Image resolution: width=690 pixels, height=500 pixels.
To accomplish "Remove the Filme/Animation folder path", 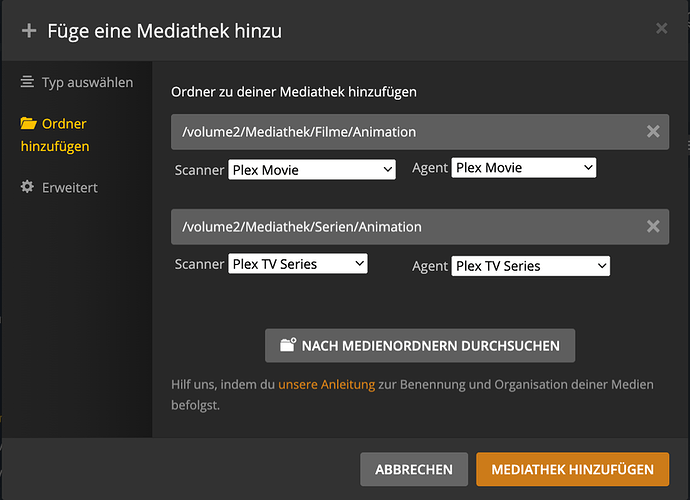I will (x=653, y=131).
